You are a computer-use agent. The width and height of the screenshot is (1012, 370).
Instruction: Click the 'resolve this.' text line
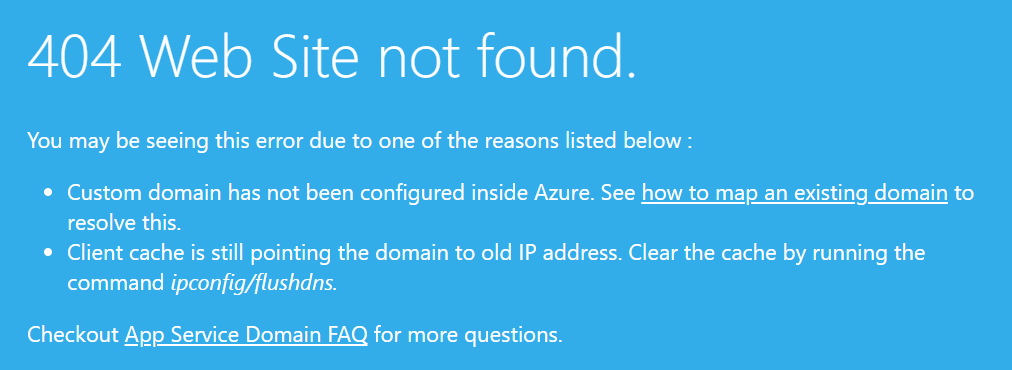point(124,223)
